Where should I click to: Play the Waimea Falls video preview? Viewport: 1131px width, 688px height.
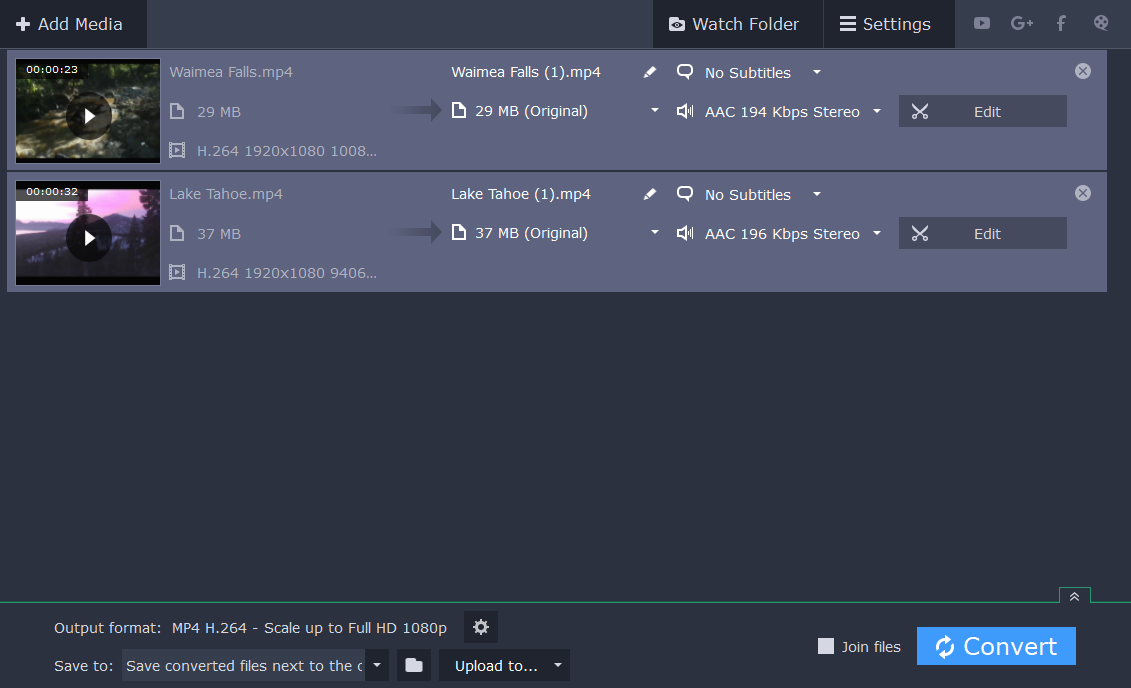(x=89, y=116)
